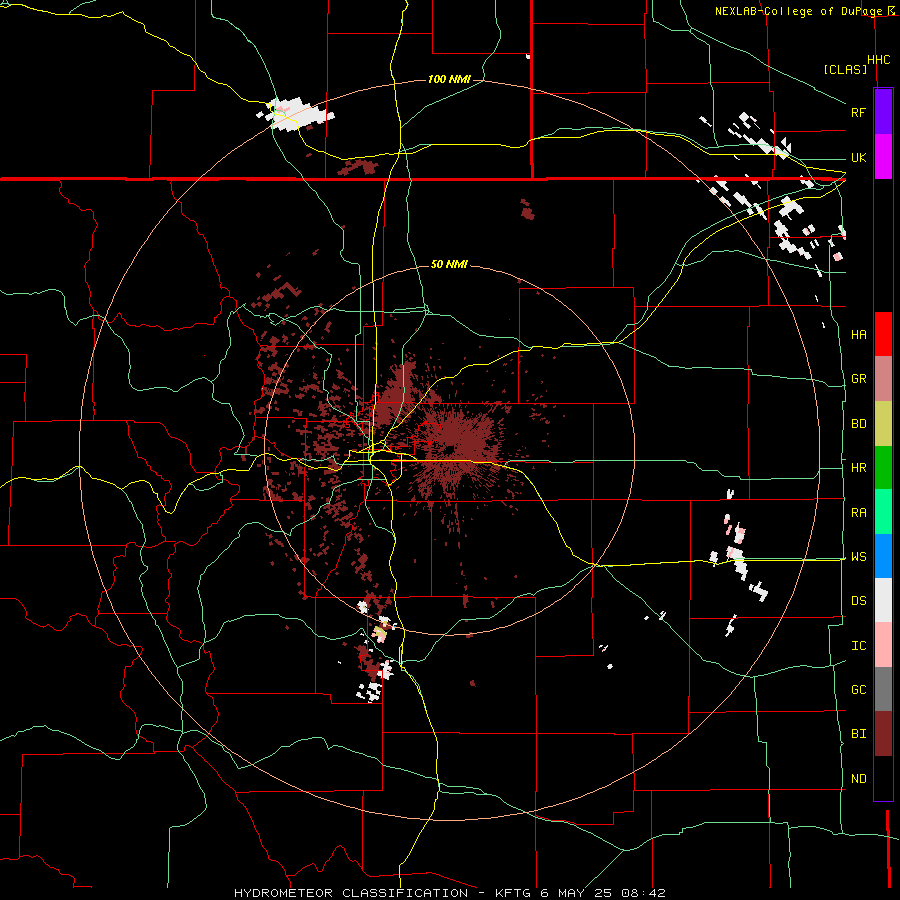Click the [CLAS] units label
The image size is (900, 900).
click(x=845, y=69)
